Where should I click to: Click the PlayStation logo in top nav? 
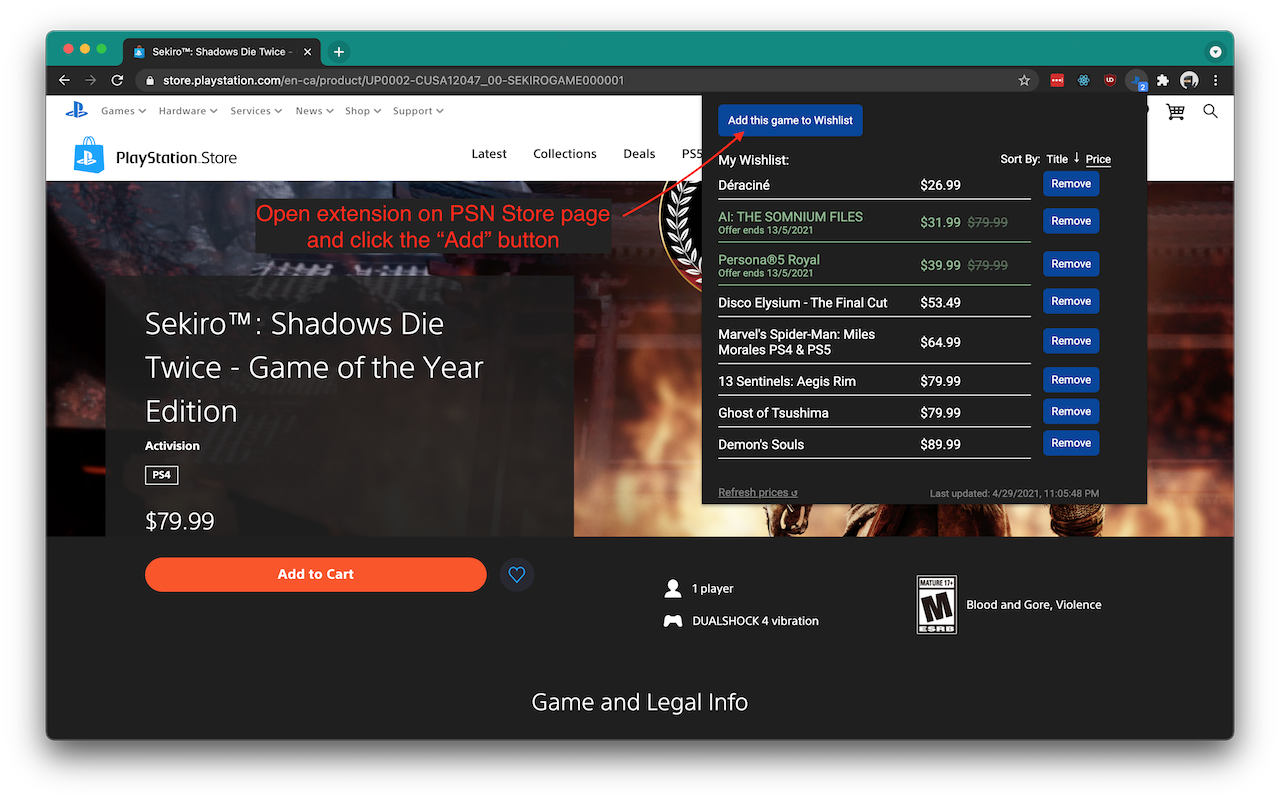[77, 111]
